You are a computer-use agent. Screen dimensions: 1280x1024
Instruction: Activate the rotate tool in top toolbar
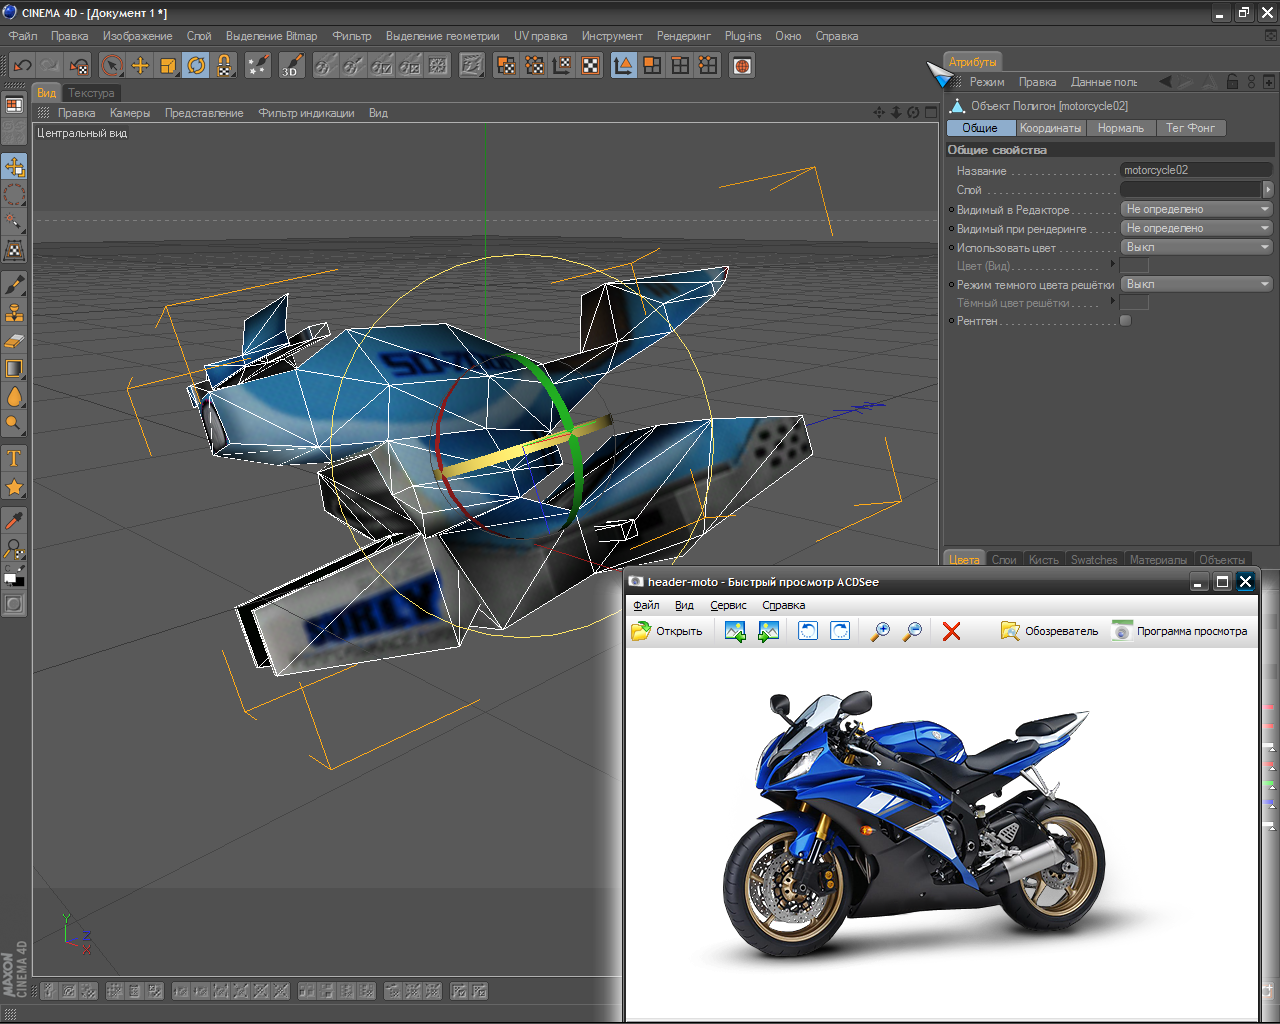(196, 66)
